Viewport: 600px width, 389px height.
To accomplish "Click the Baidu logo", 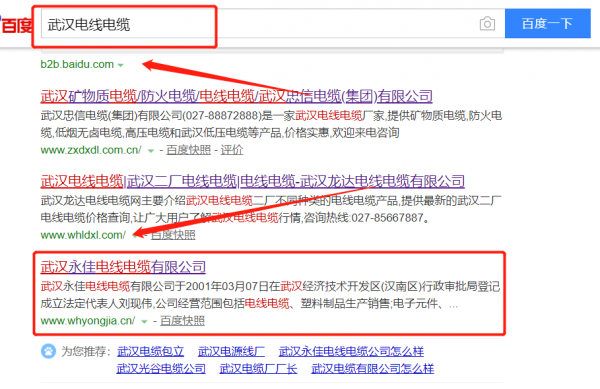I will click(16, 25).
